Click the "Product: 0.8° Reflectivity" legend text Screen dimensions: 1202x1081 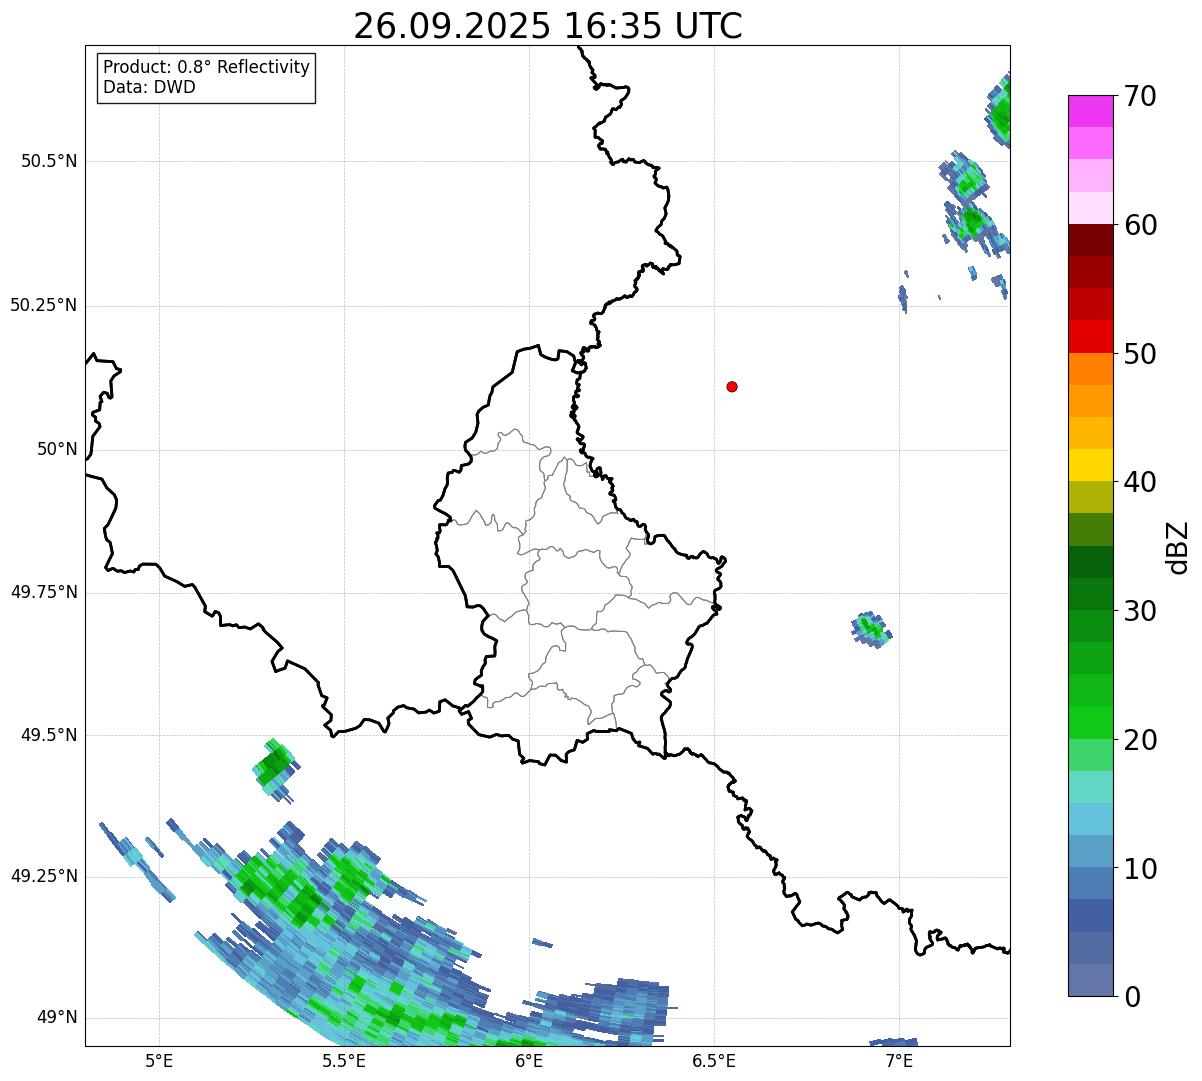click(x=207, y=67)
